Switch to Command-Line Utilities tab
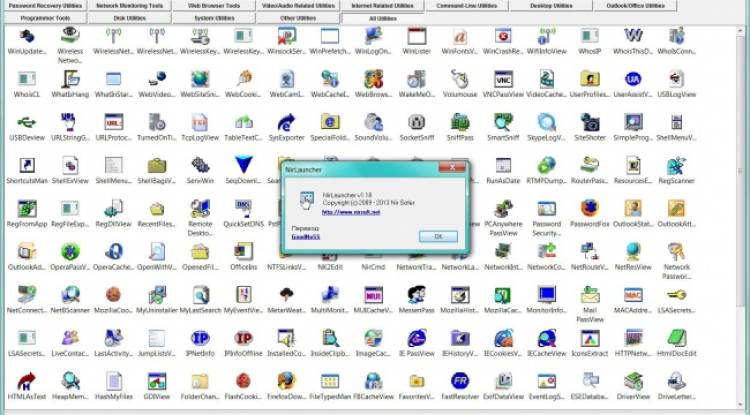 tap(466, 6)
